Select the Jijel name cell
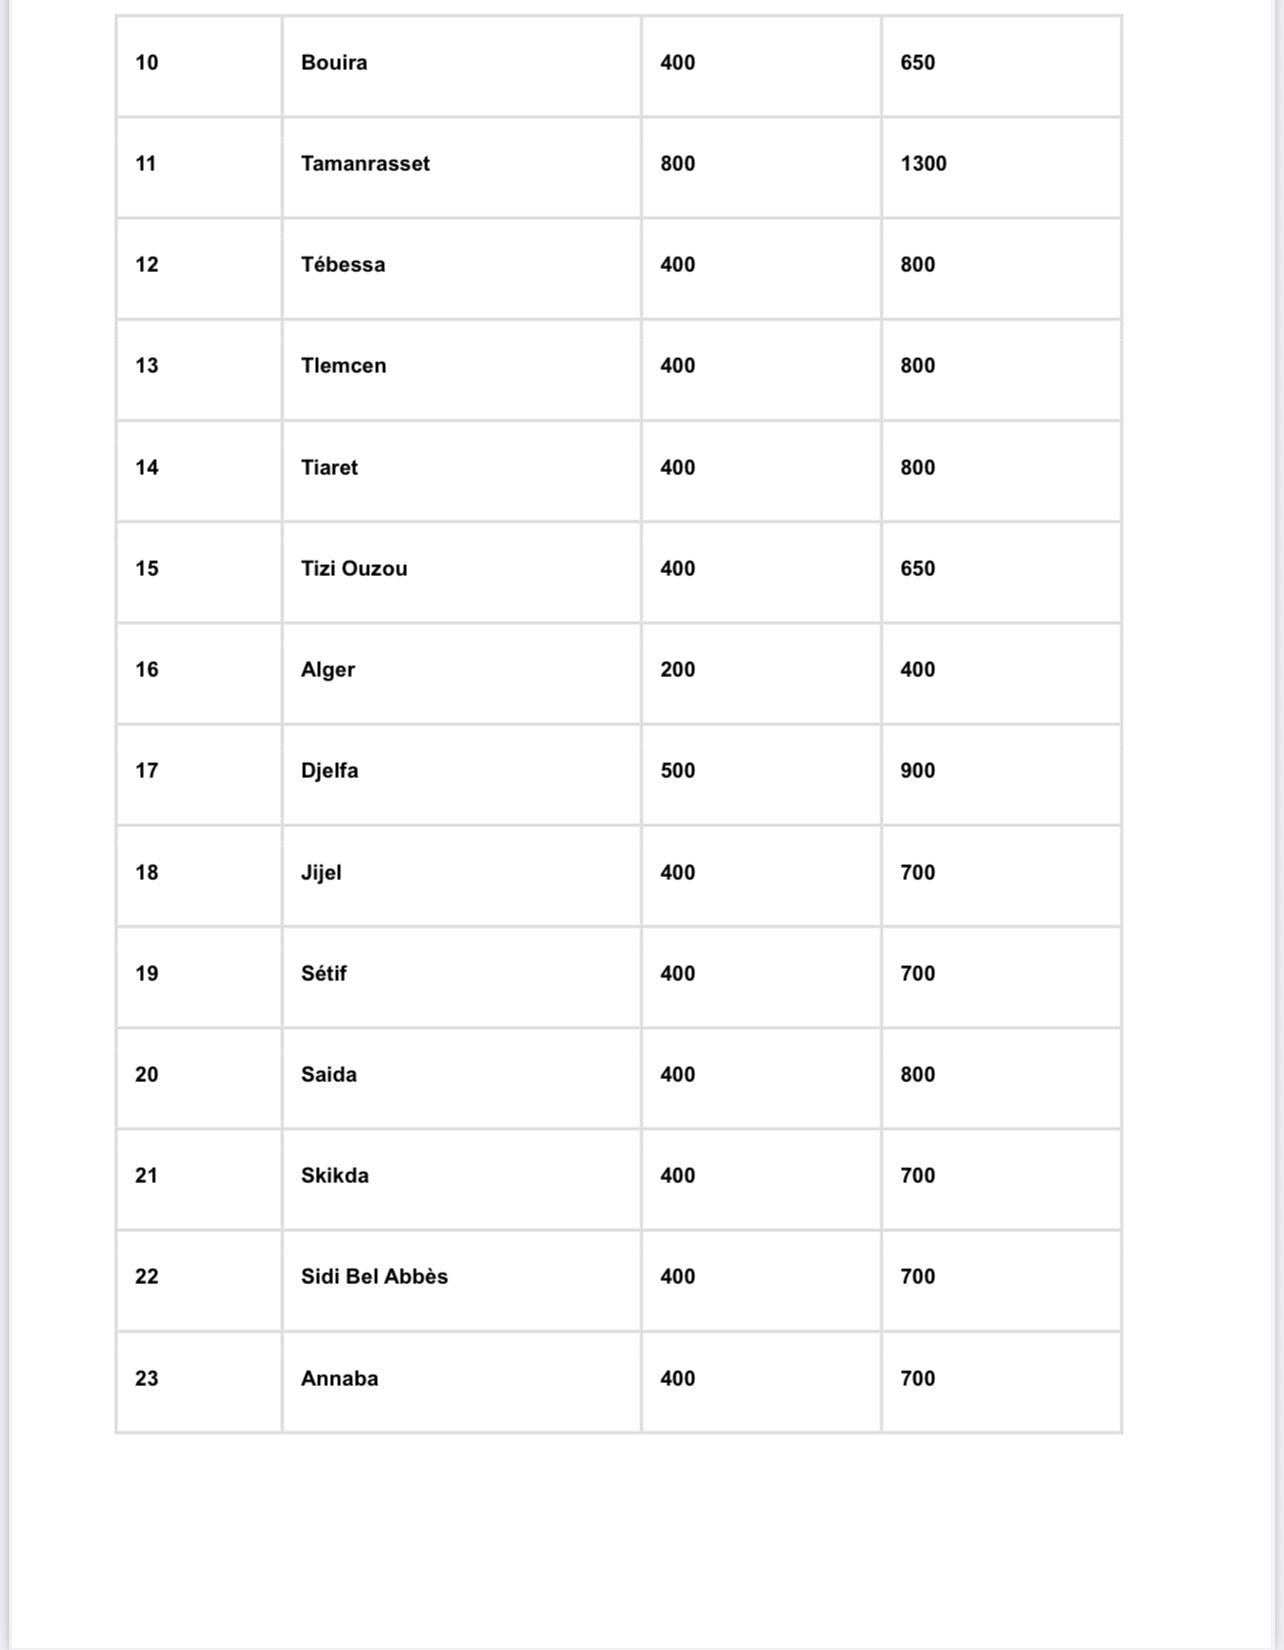This screenshot has width=1284, height=1650. coord(321,873)
